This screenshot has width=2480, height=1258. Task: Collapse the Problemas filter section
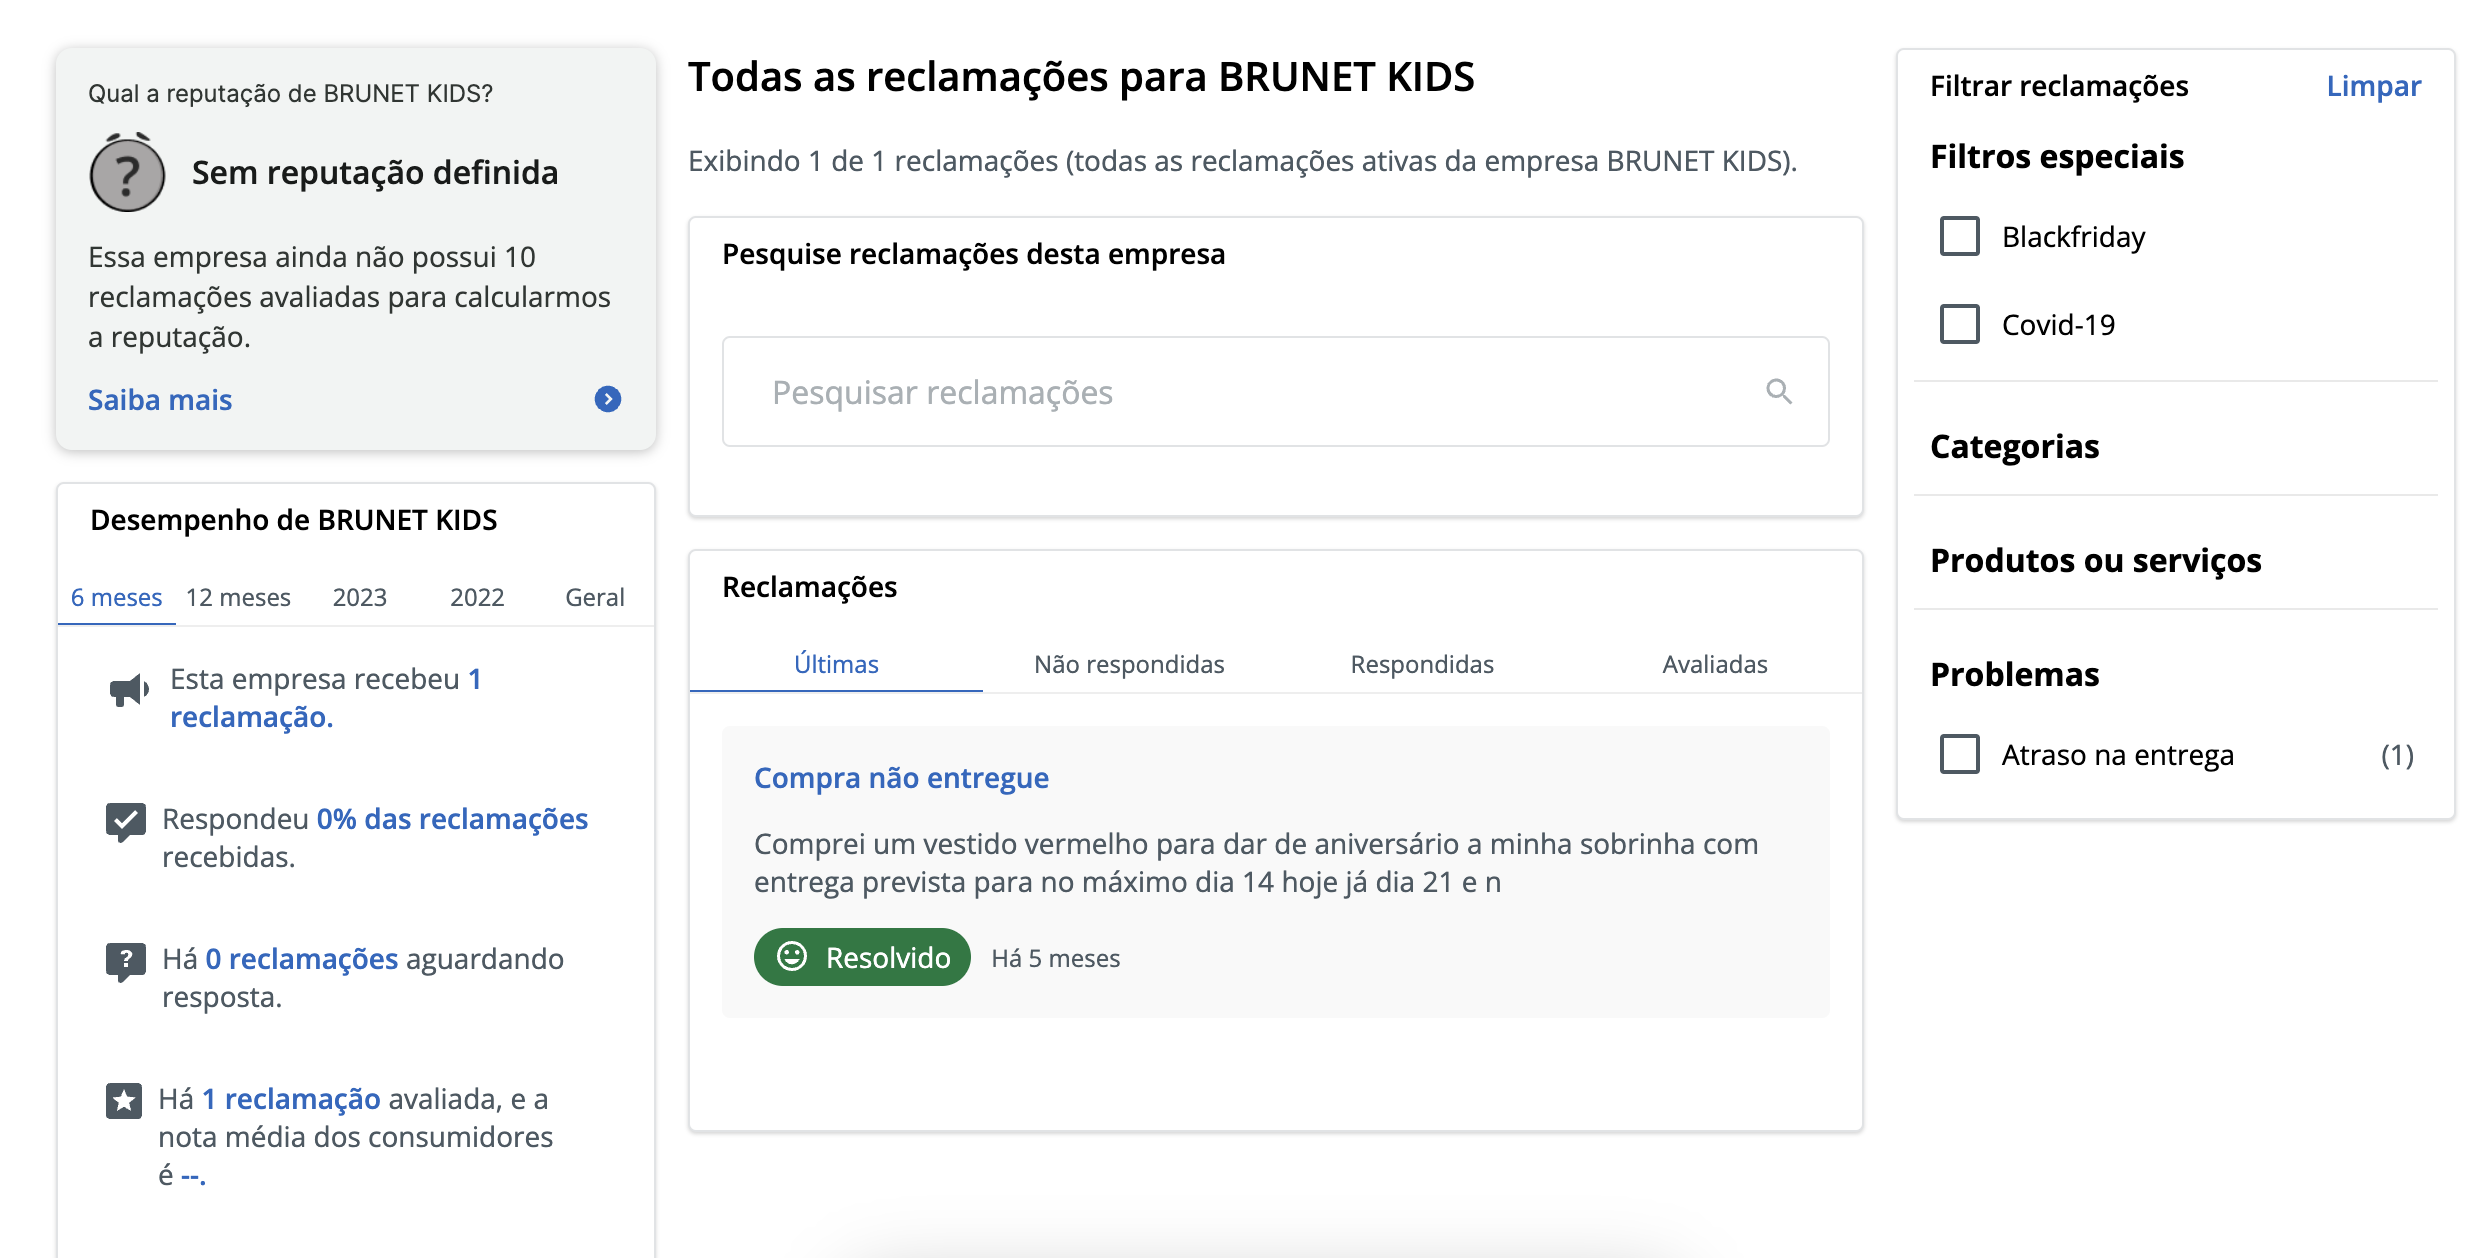pyautogui.click(x=2015, y=674)
